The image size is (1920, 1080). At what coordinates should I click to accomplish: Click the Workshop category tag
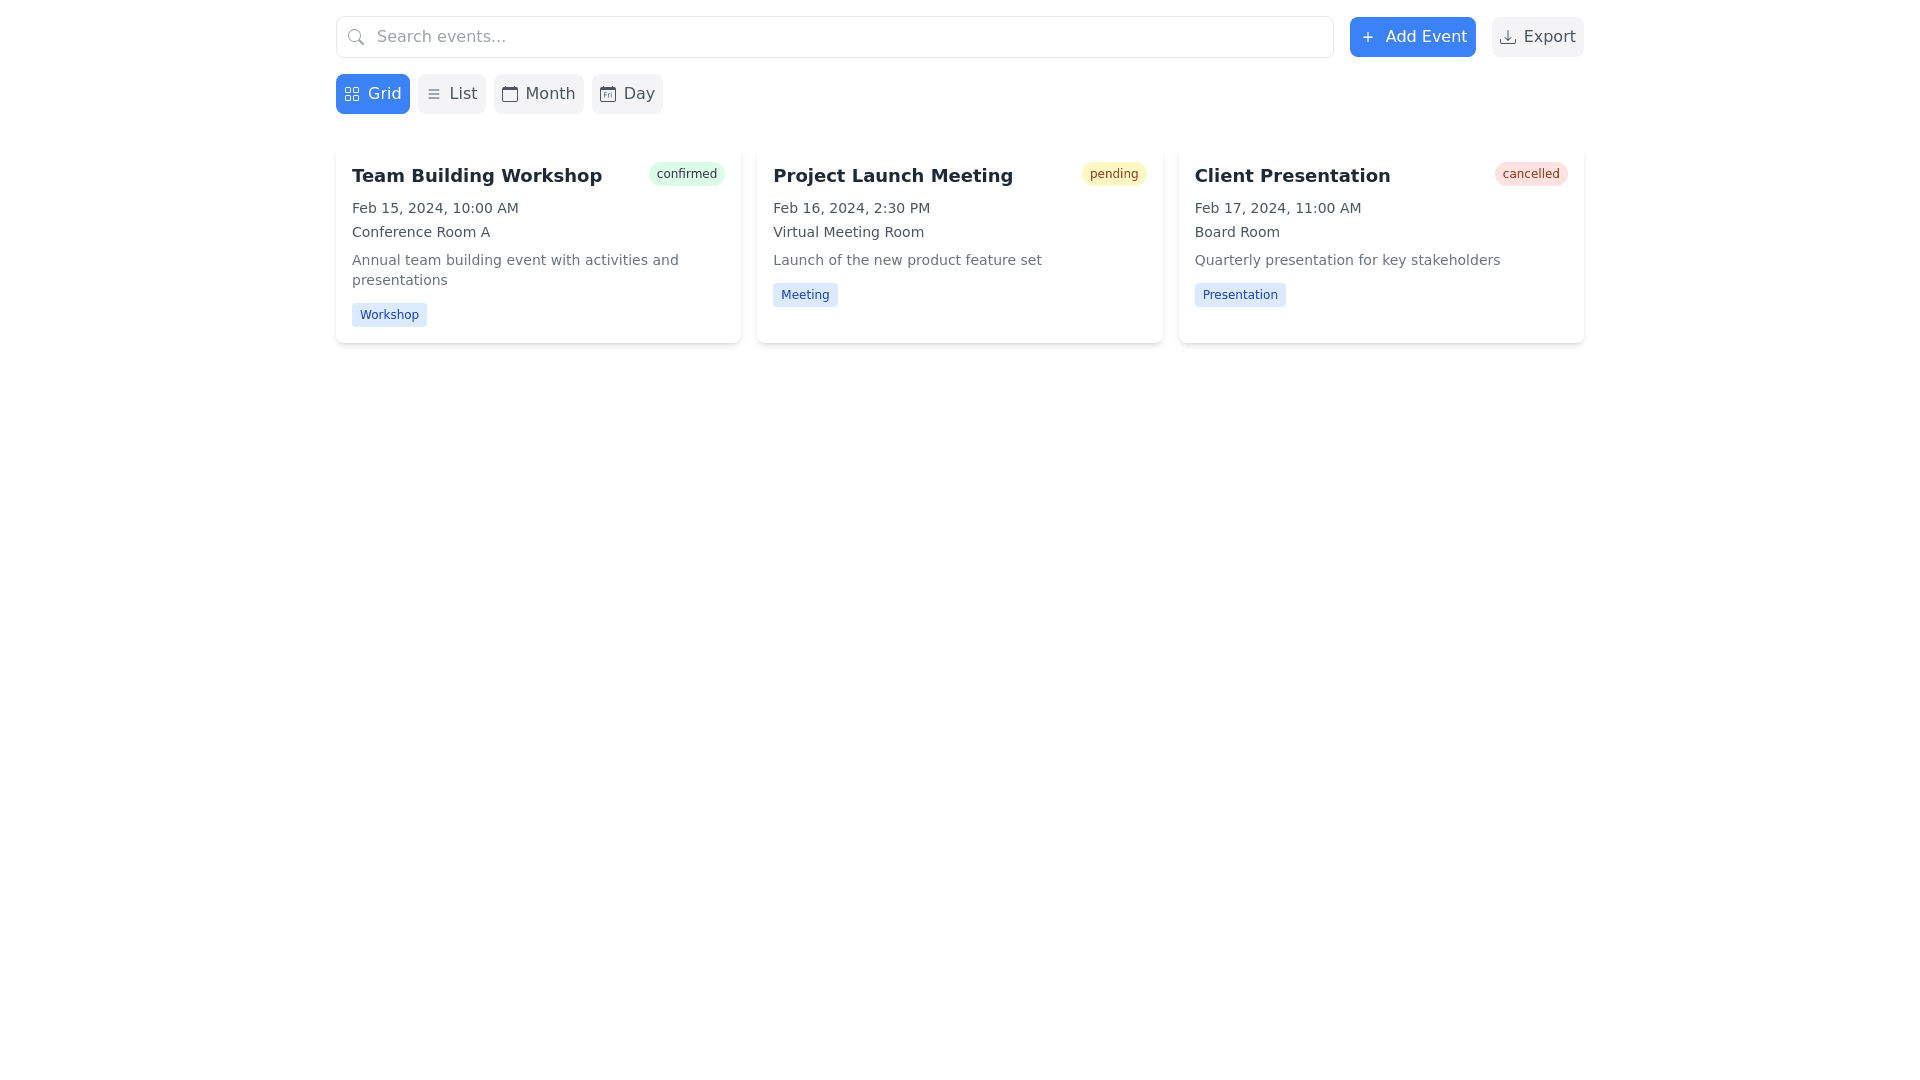tap(389, 315)
